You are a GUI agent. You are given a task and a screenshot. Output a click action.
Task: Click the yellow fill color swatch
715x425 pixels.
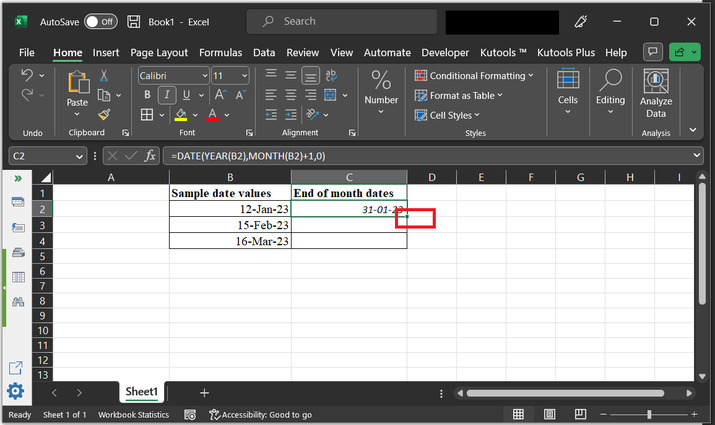tap(181, 115)
